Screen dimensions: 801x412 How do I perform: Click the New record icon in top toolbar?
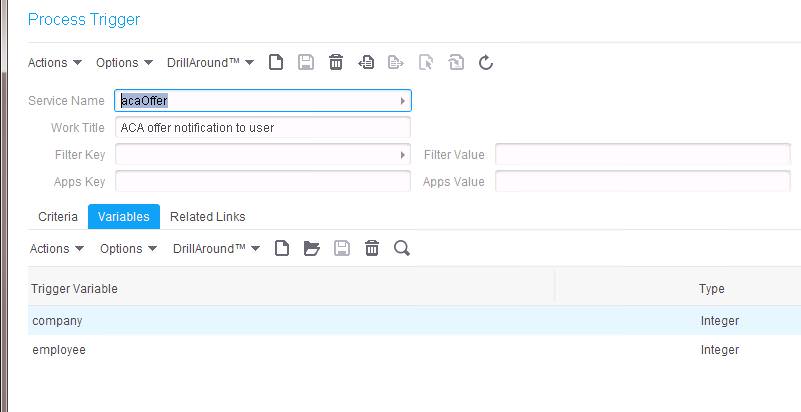click(276, 63)
